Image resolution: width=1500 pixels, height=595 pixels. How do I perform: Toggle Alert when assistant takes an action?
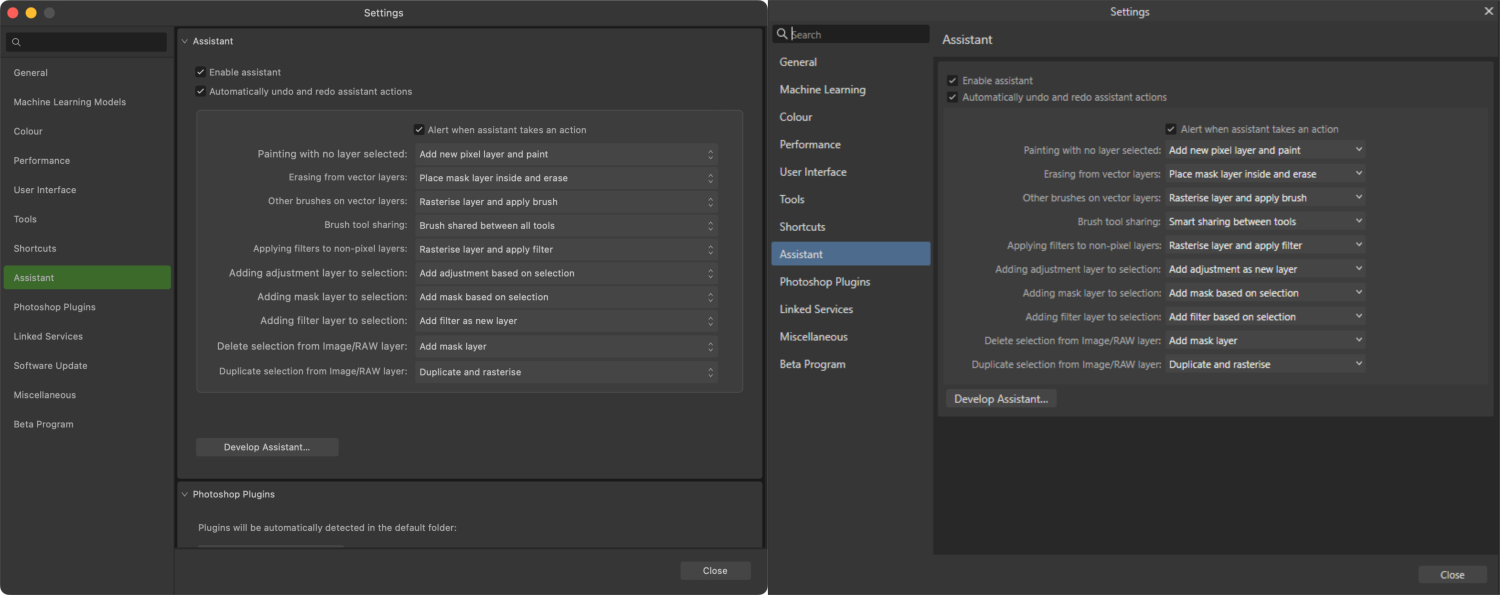click(x=419, y=129)
